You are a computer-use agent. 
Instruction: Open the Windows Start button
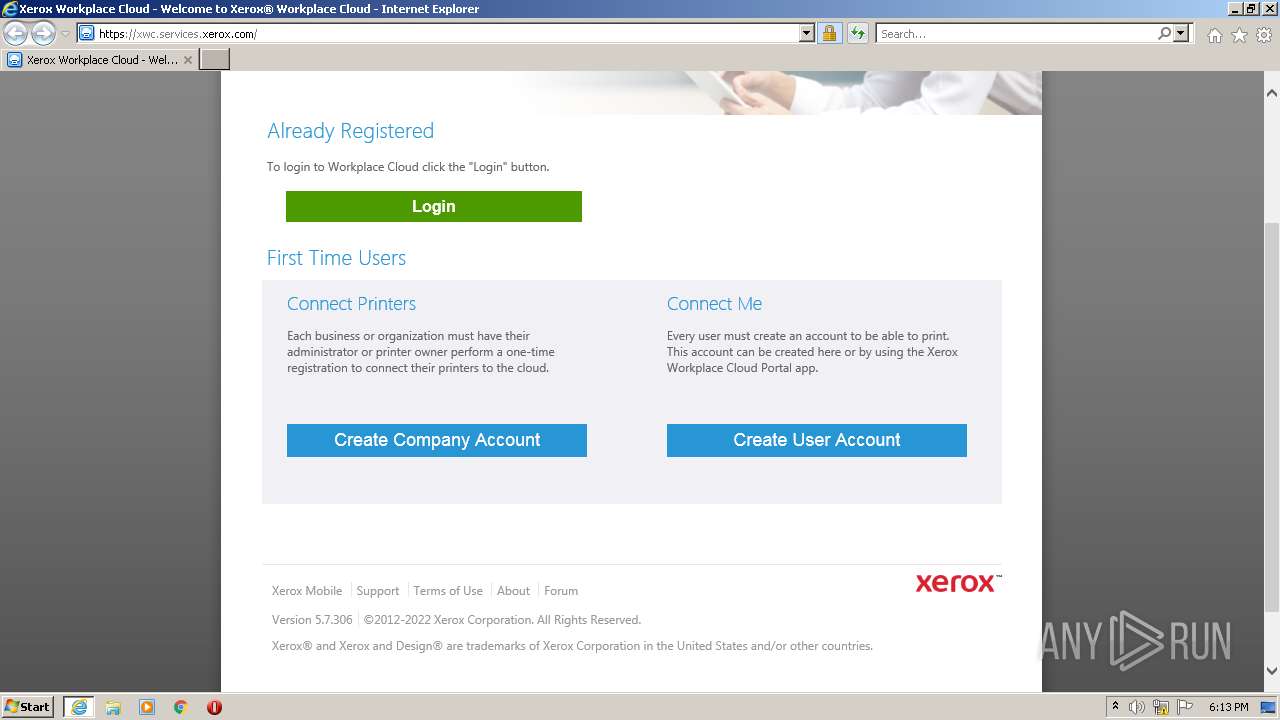(28, 707)
